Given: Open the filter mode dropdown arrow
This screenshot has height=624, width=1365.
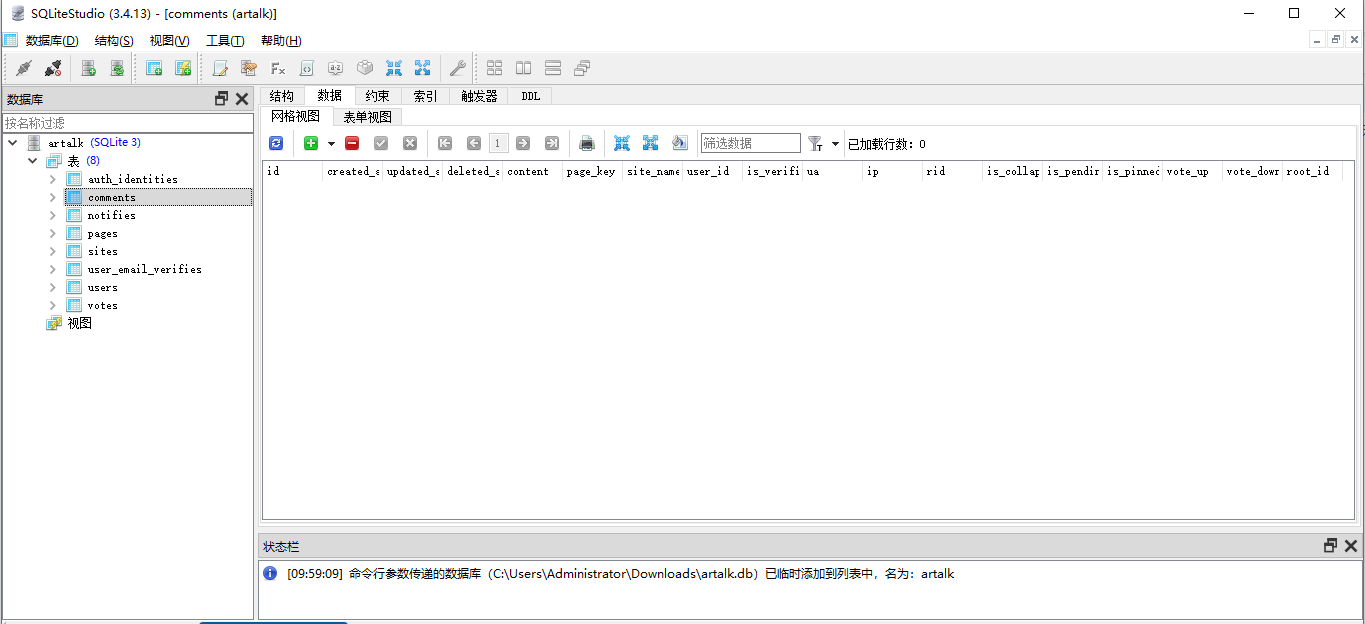Looking at the screenshot, I should point(835,144).
